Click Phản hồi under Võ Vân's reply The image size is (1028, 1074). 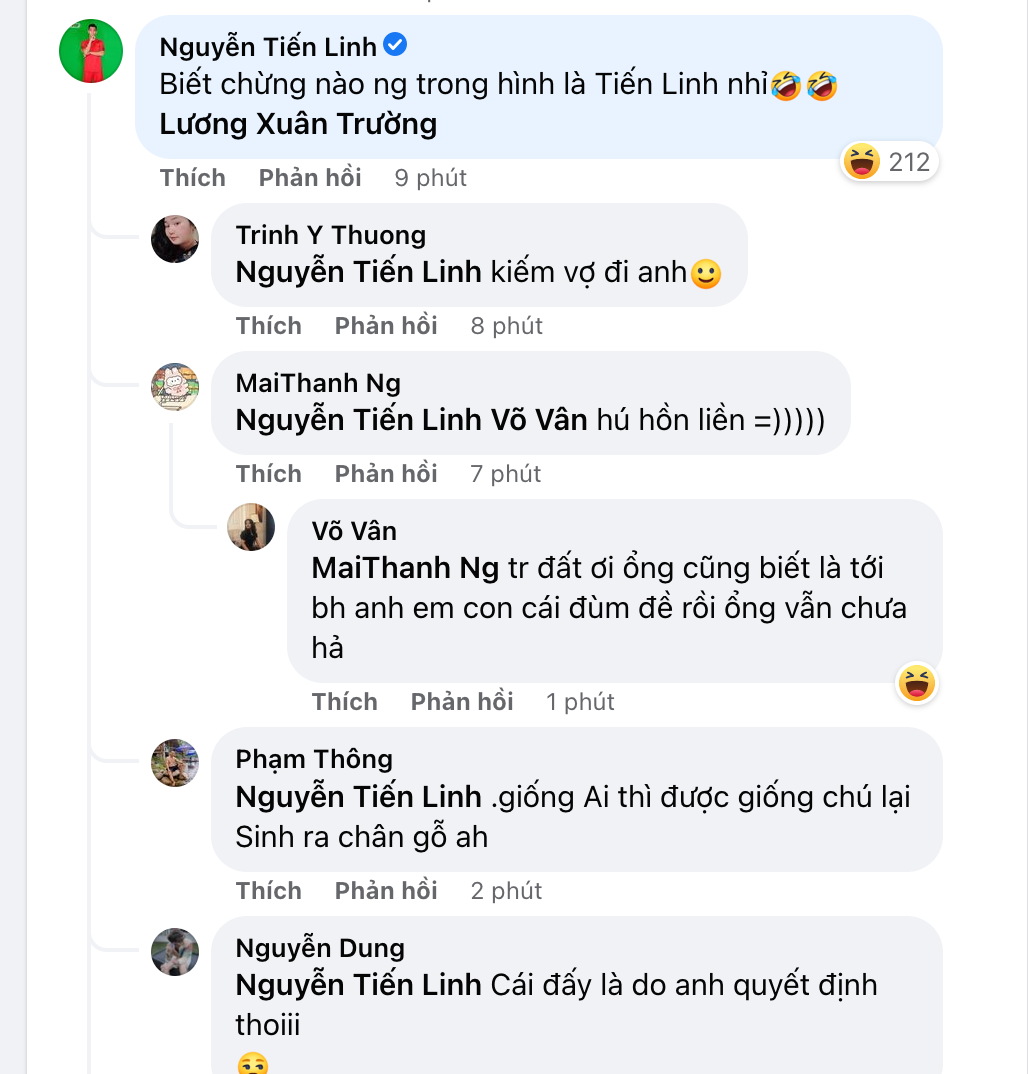point(462,701)
